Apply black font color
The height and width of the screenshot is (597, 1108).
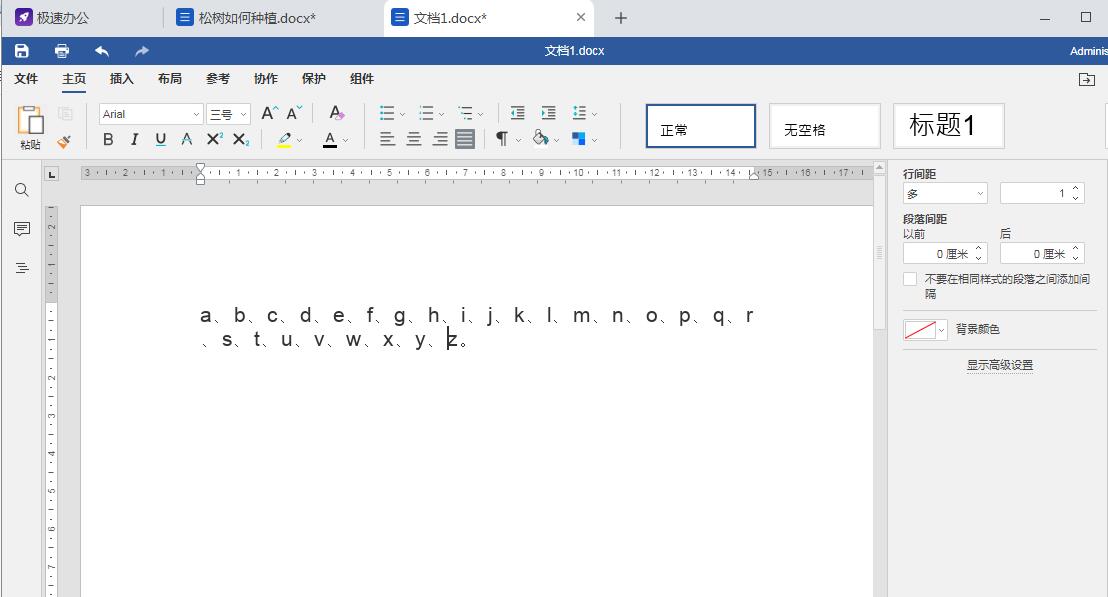[x=330, y=139]
